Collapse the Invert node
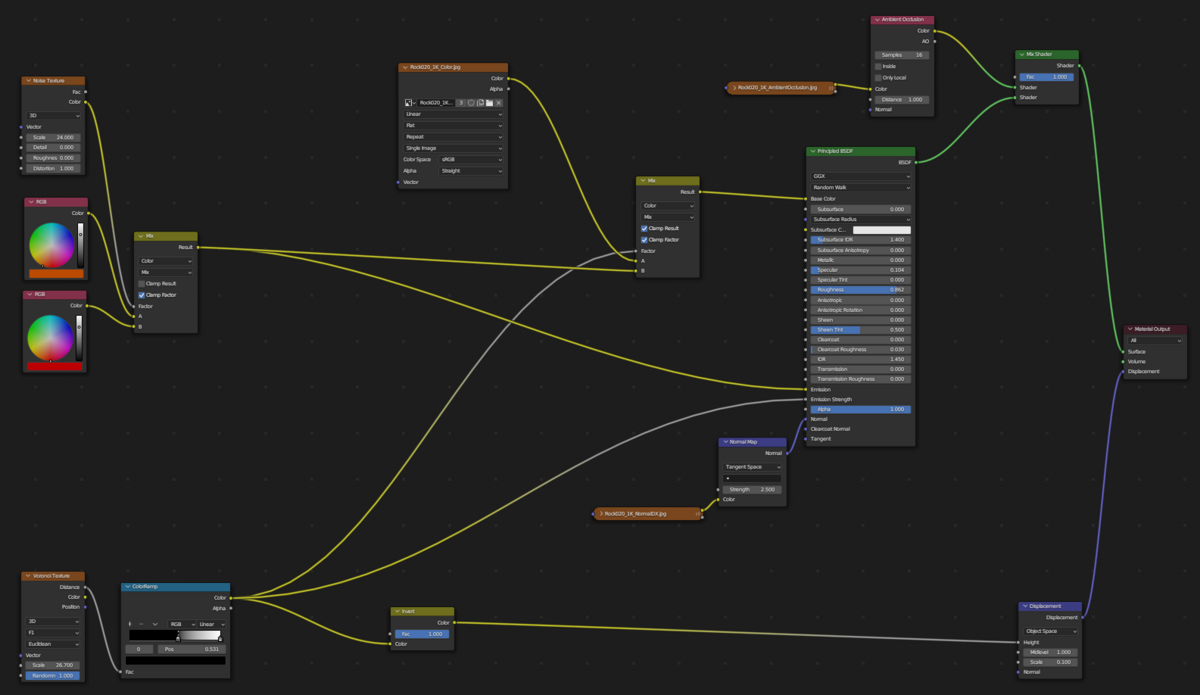Image resolution: width=1200 pixels, height=695 pixels. [397, 612]
